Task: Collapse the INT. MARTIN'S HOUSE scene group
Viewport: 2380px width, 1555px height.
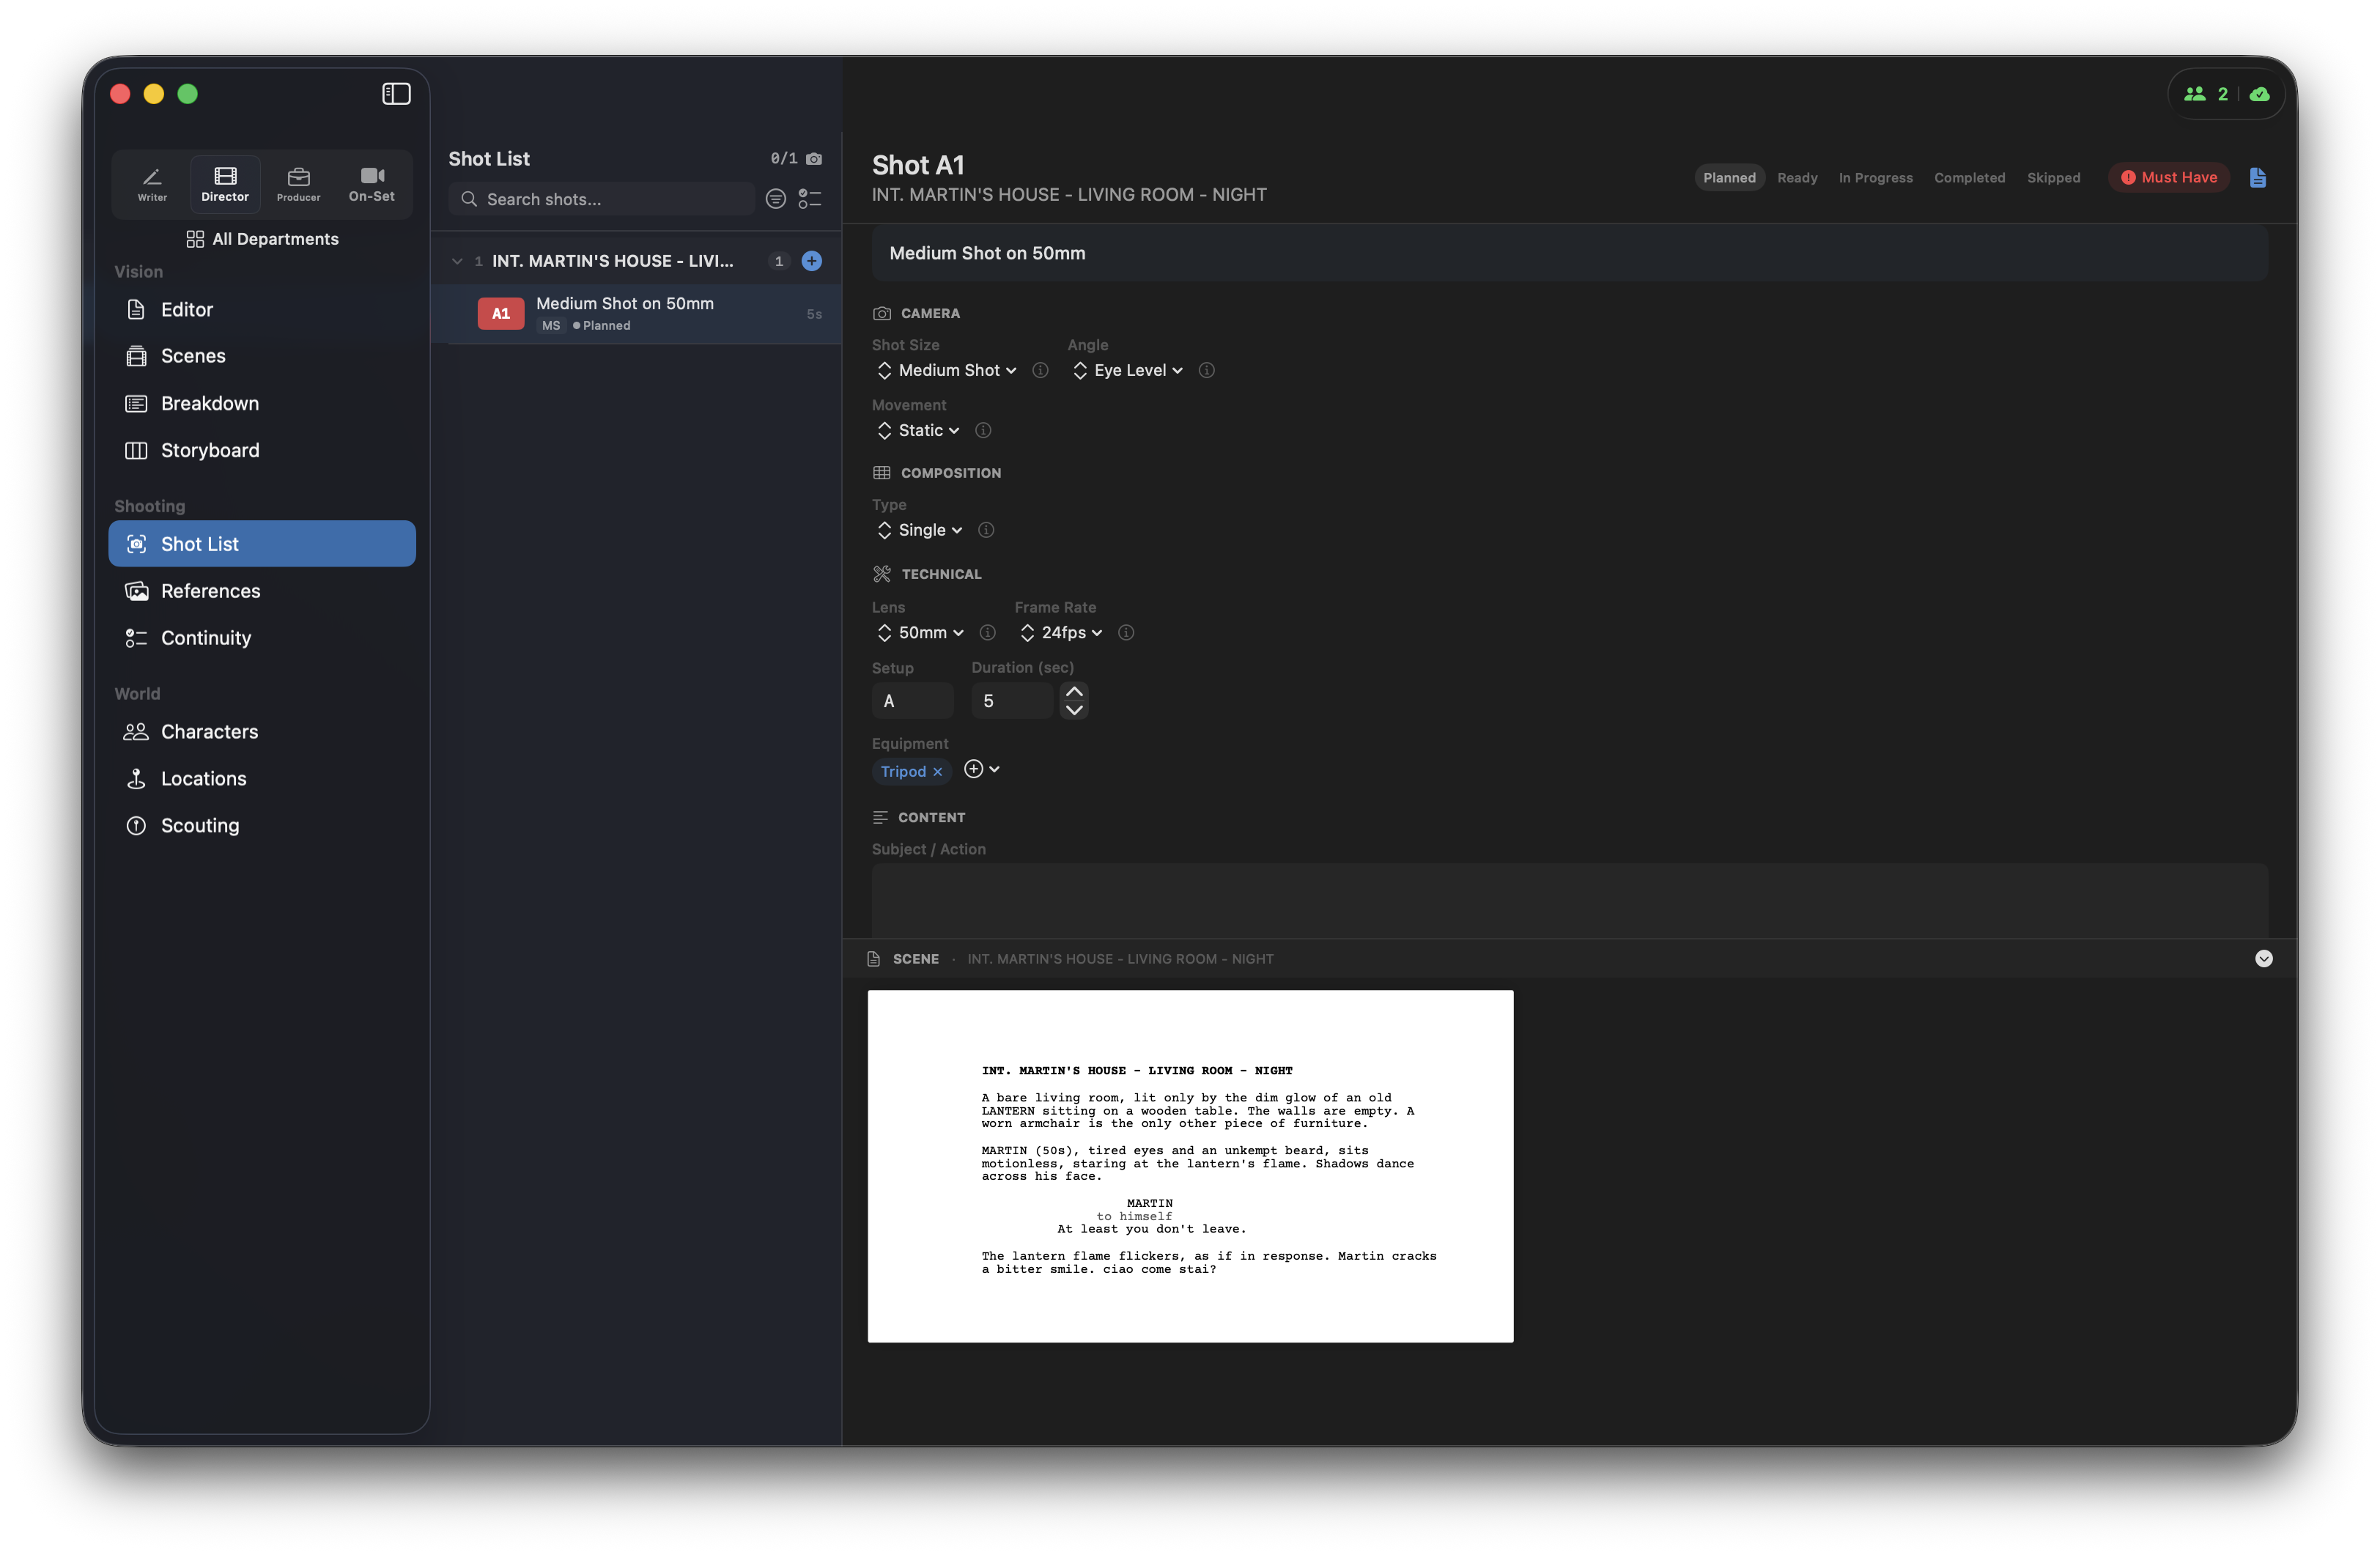Action: [457, 261]
